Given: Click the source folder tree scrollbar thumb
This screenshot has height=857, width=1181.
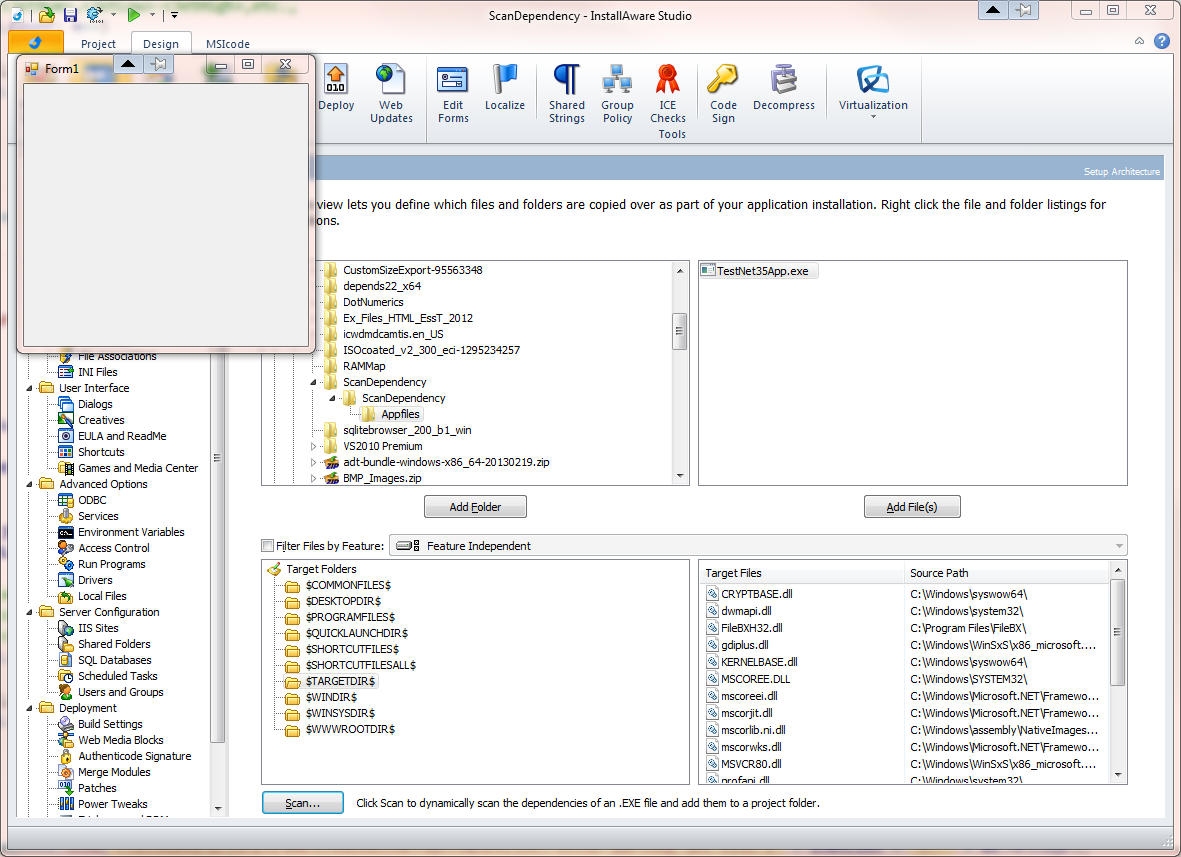Looking at the screenshot, I should (x=679, y=331).
